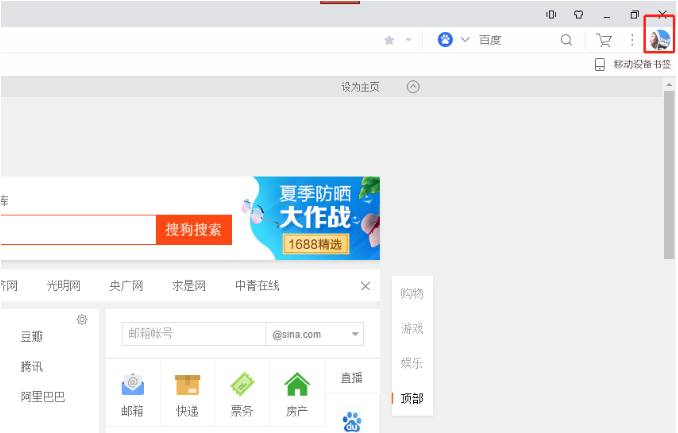The height and width of the screenshot is (433, 678).
Task: Open the shopping cart icon
Action: coord(604,40)
